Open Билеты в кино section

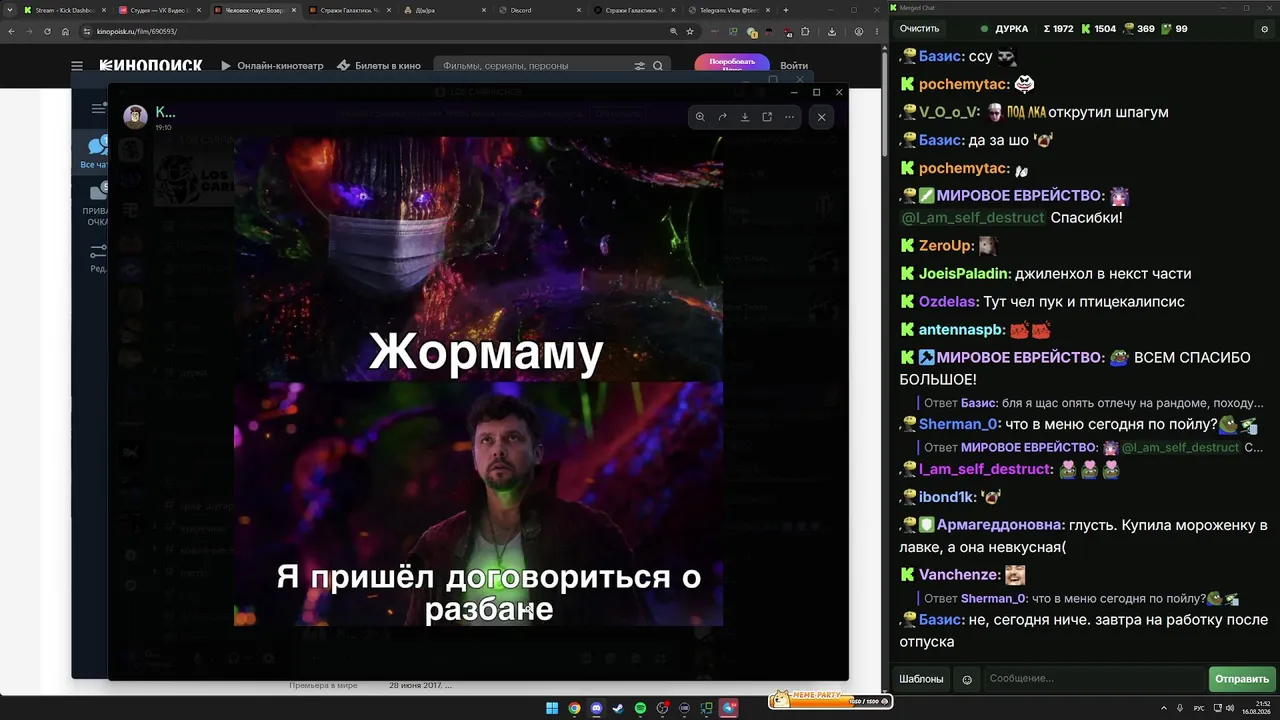379,66
